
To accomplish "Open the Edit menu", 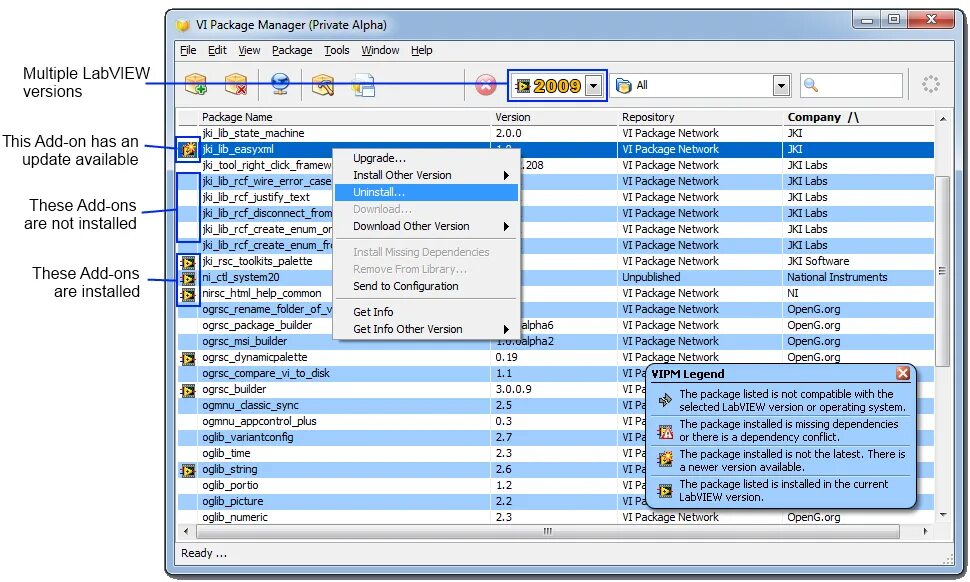I will coord(217,50).
